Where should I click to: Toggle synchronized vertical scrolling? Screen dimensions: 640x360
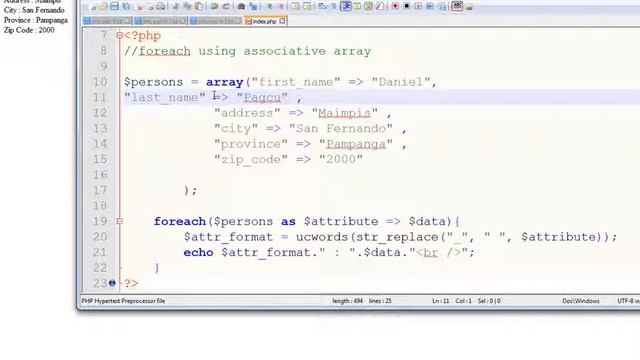pos(296,6)
